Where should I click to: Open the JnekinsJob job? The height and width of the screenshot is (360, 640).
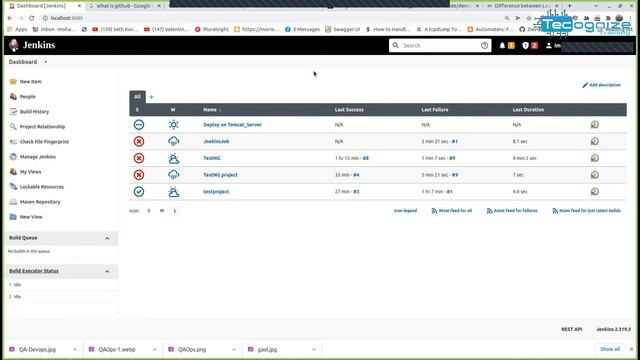tap(216, 141)
